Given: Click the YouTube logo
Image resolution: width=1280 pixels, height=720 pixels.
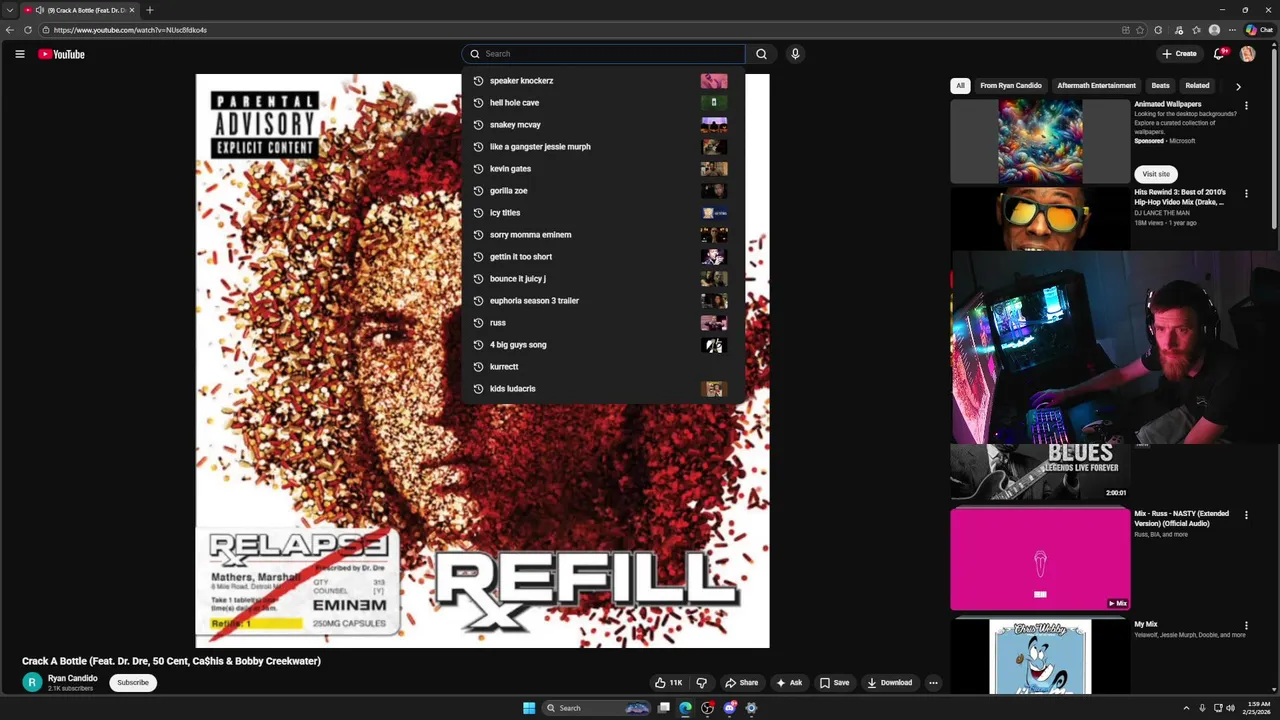Looking at the screenshot, I should click(x=61, y=54).
